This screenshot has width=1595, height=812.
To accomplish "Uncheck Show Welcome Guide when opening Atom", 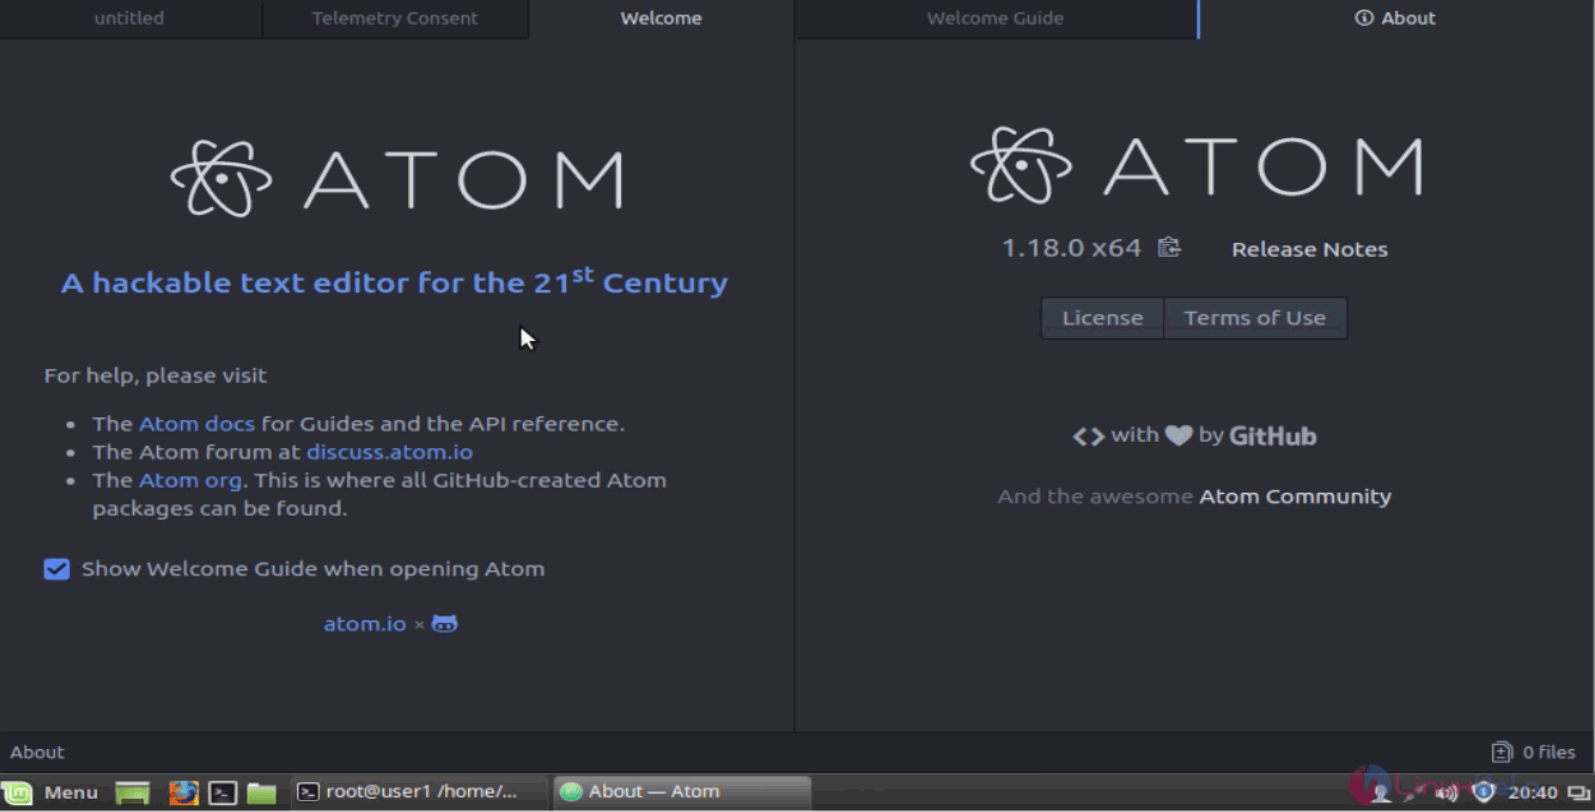I will click(x=57, y=569).
